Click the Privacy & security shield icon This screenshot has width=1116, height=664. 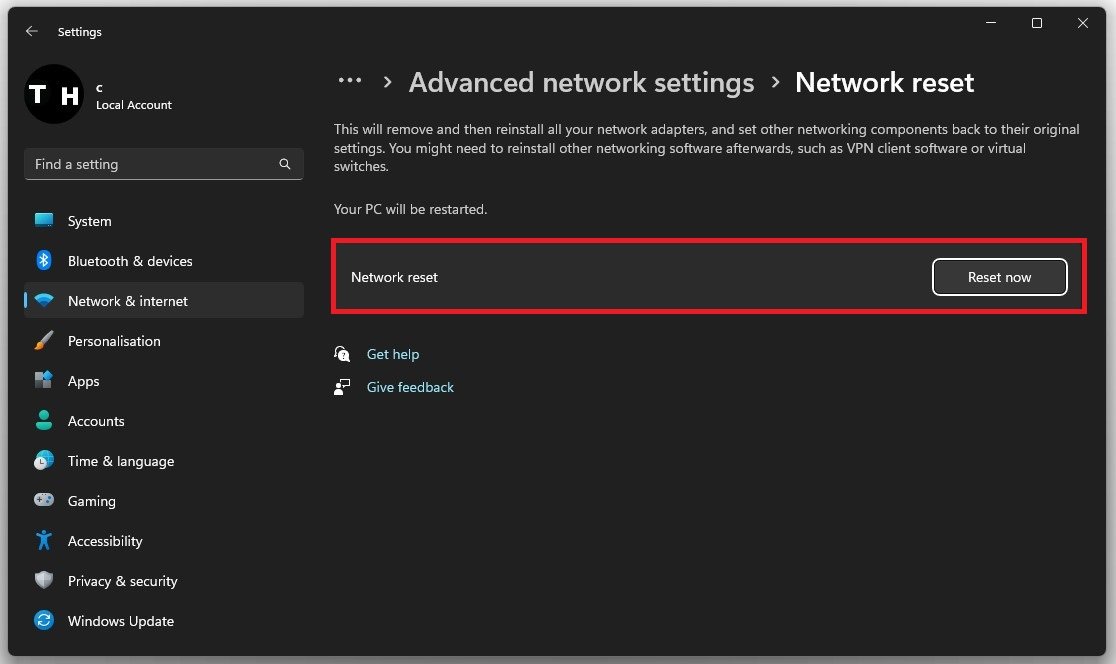click(x=44, y=581)
